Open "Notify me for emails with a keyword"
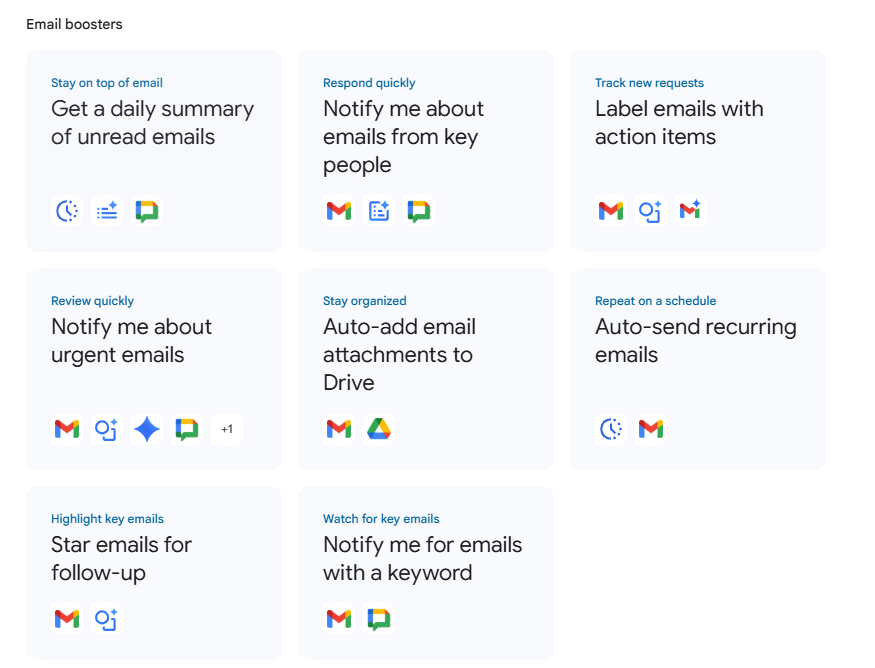 coord(422,559)
